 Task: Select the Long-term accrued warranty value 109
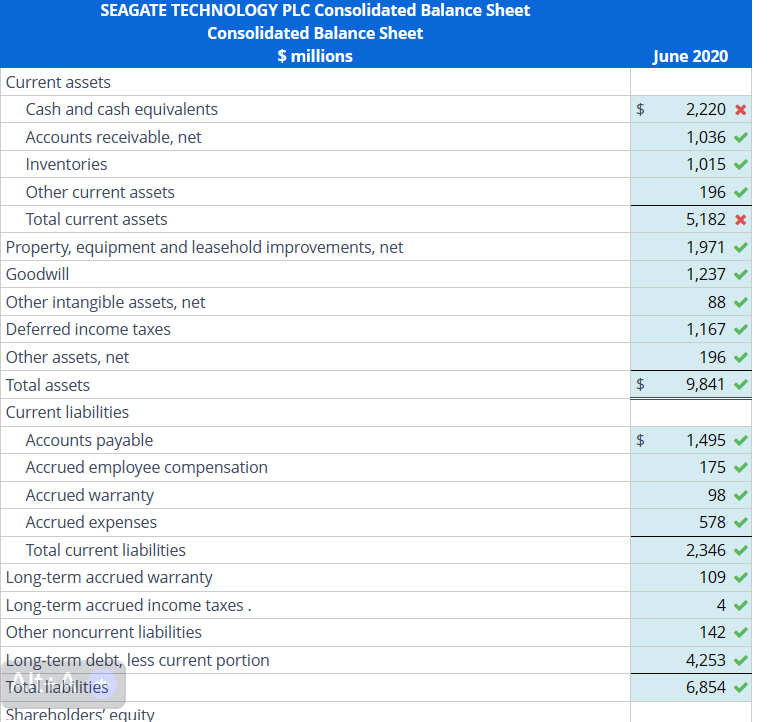712,577
